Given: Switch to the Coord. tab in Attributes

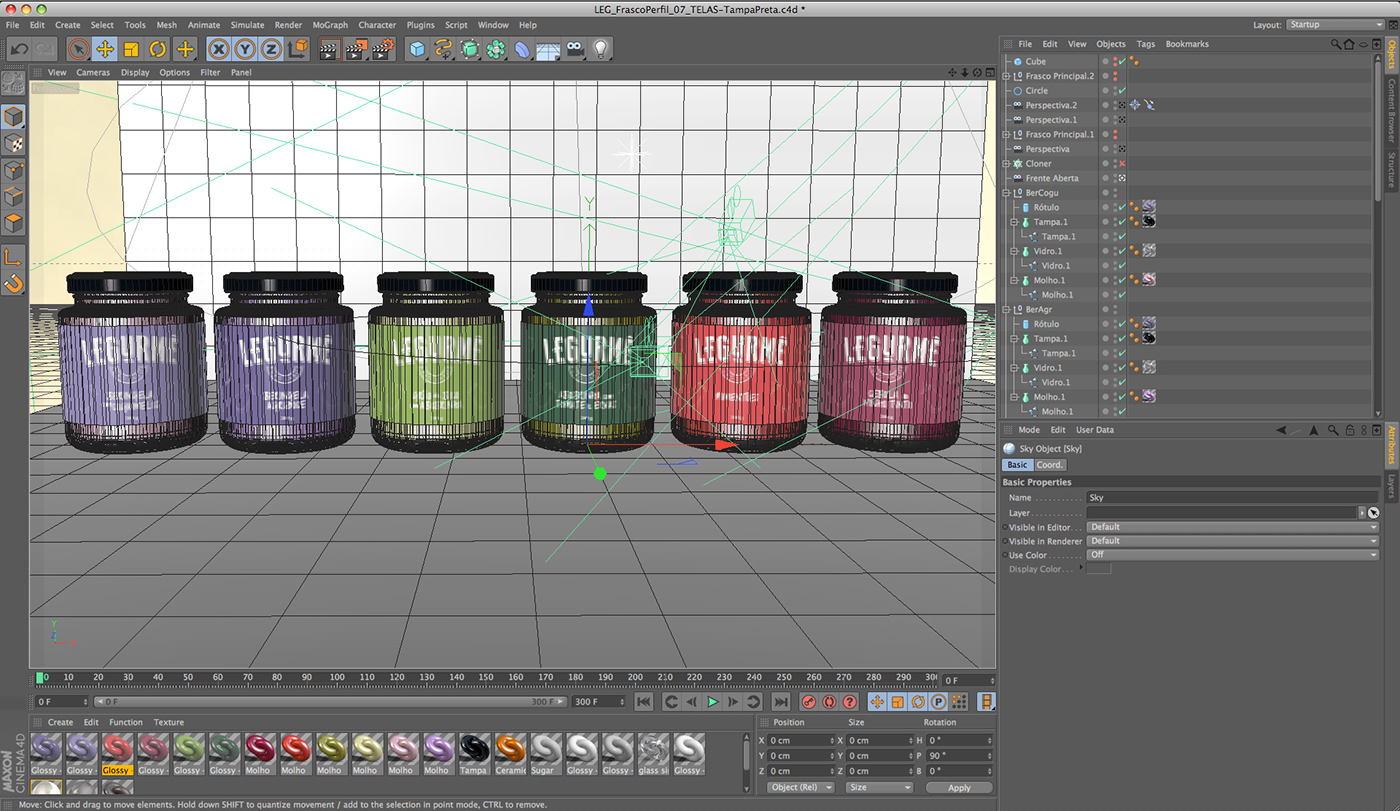Looking at the screenshot, I should (x=1050, y=465).
